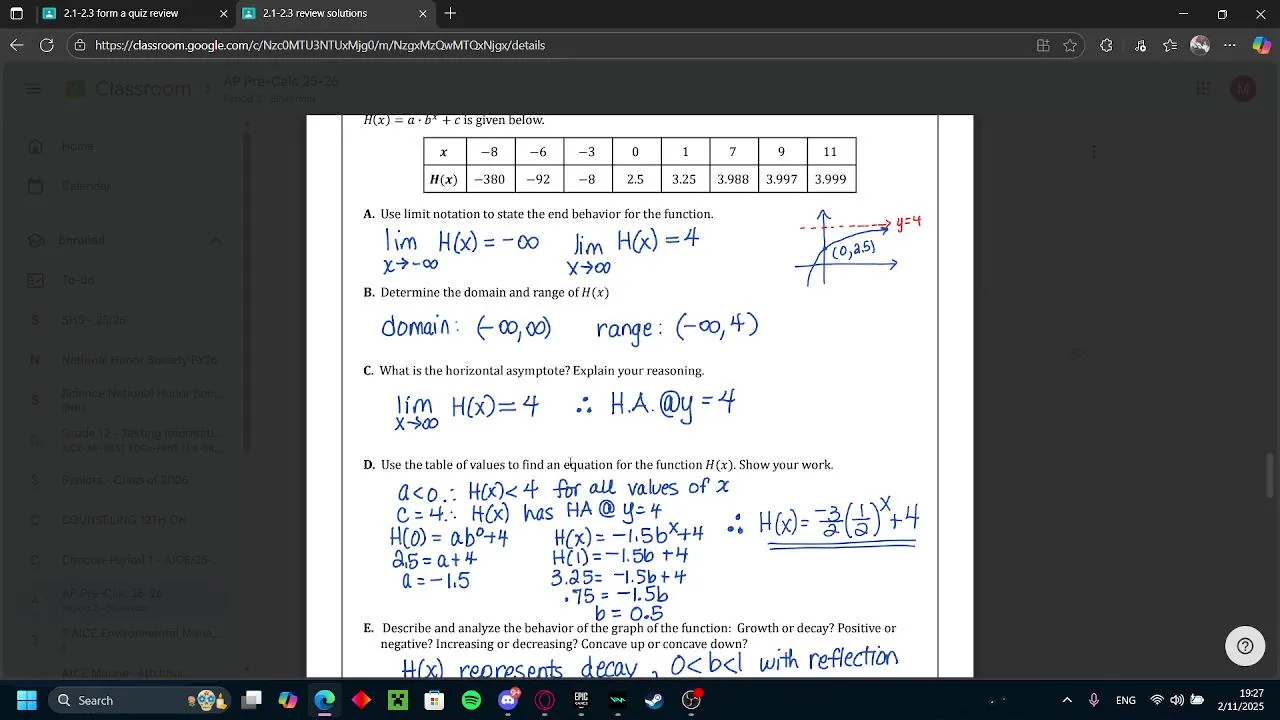Open Steam from the taskbar
Screen dimensions: 1280x720
point(654,700)
